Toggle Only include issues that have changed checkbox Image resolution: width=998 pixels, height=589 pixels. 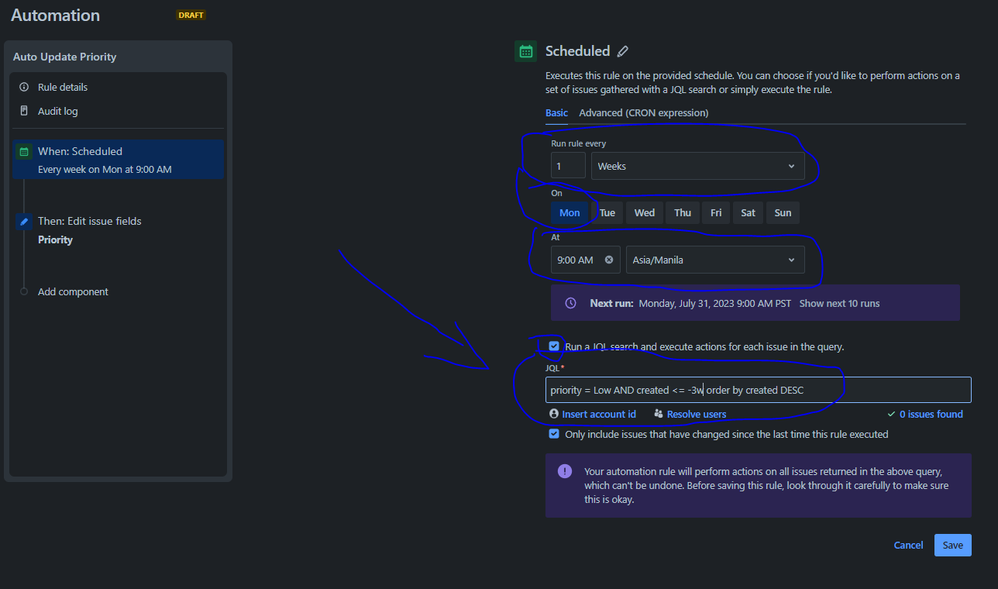(554, 434)
